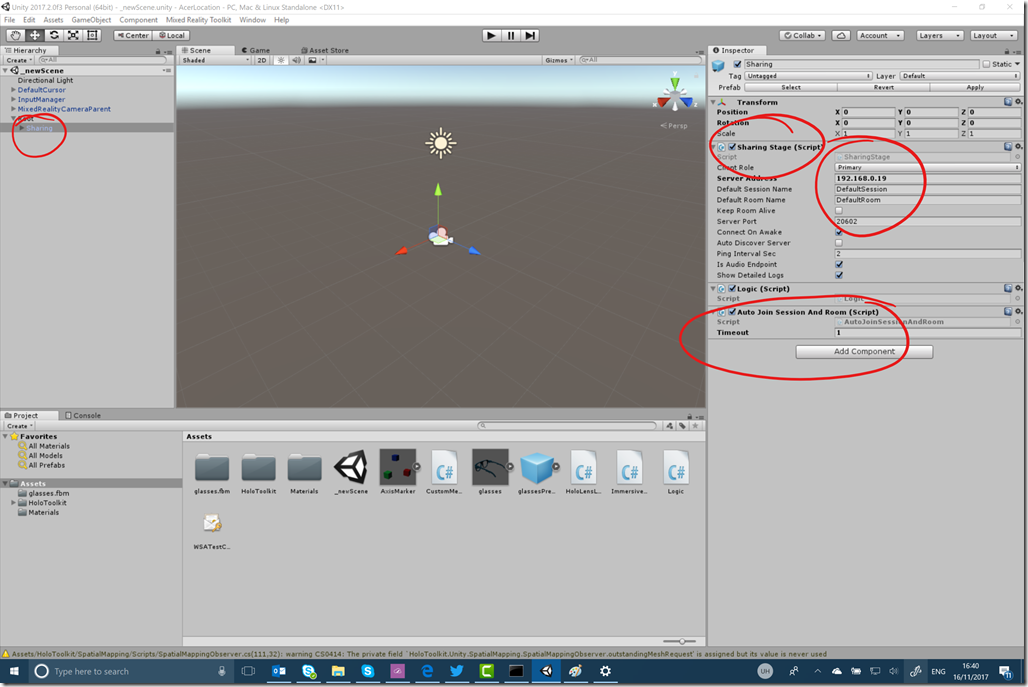This screenshot has width=1028, height=687.
Task: Open Windows Settings from the taskbar
Action: point(605,671)
